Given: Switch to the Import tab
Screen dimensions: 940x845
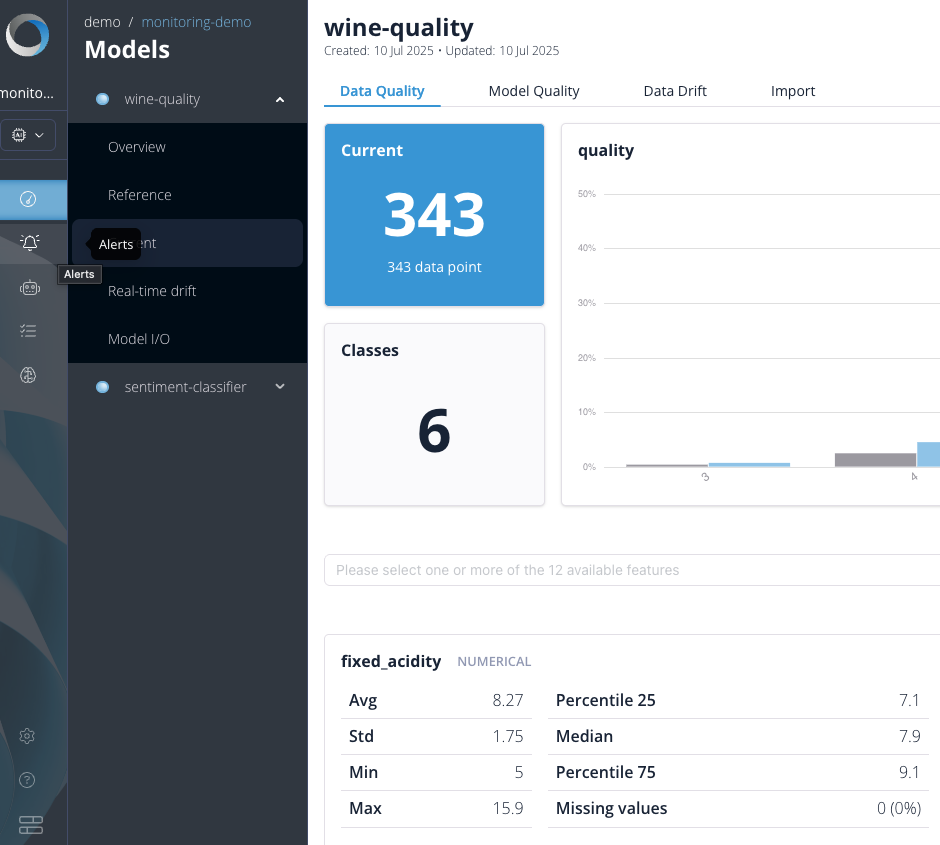Looking at the screenshot, I should (793, 91).
